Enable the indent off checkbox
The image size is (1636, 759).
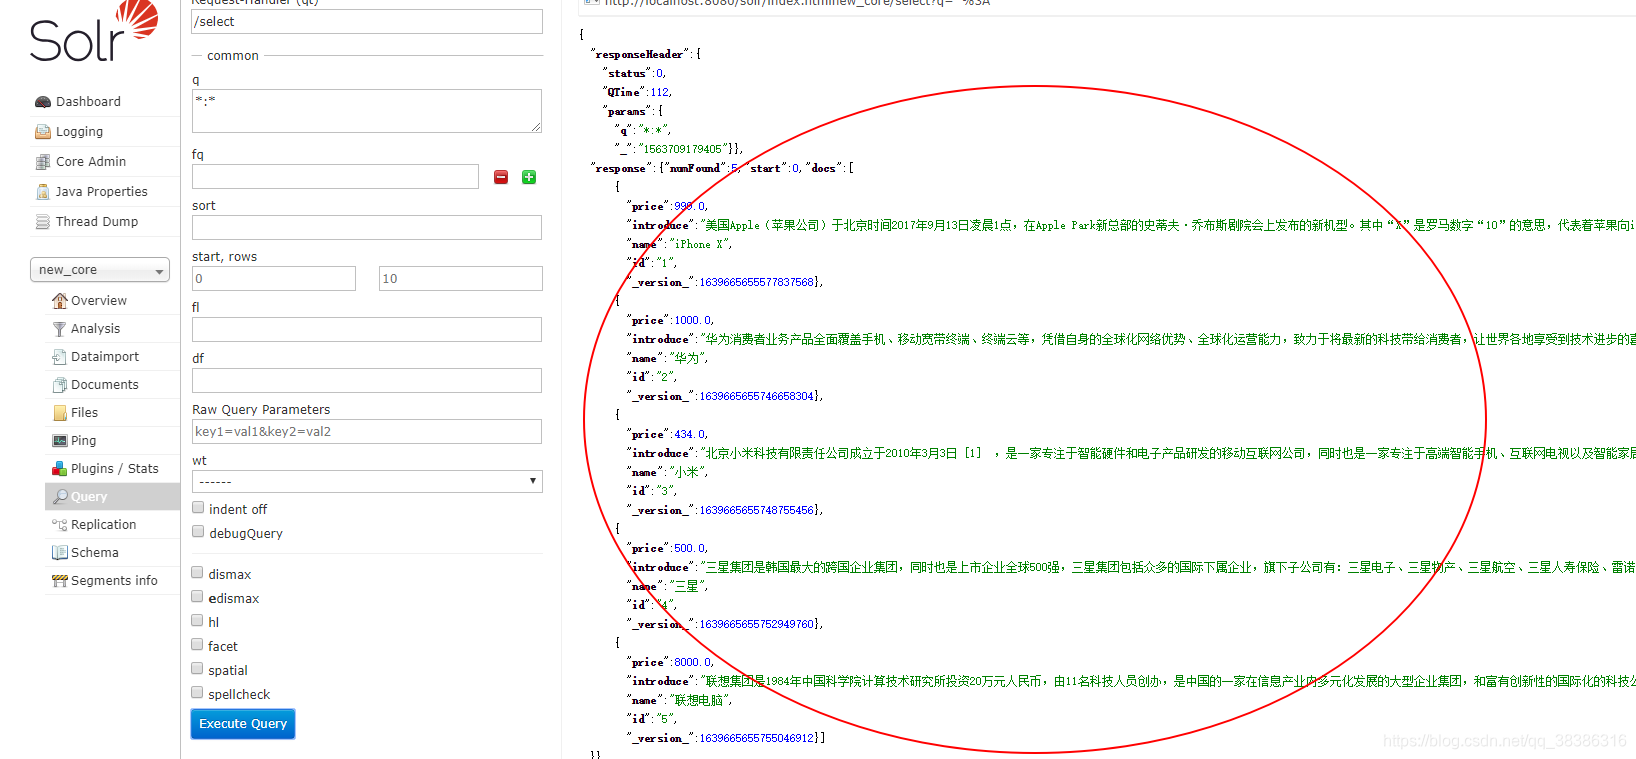198,508
